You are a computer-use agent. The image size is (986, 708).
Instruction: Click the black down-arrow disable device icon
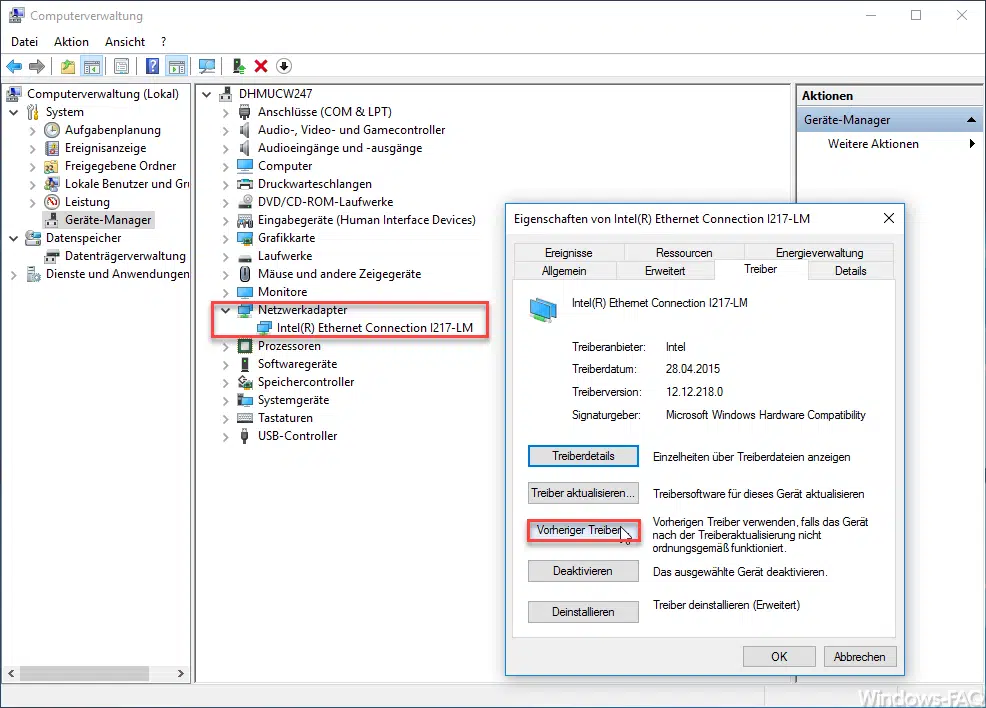(284, 66)
